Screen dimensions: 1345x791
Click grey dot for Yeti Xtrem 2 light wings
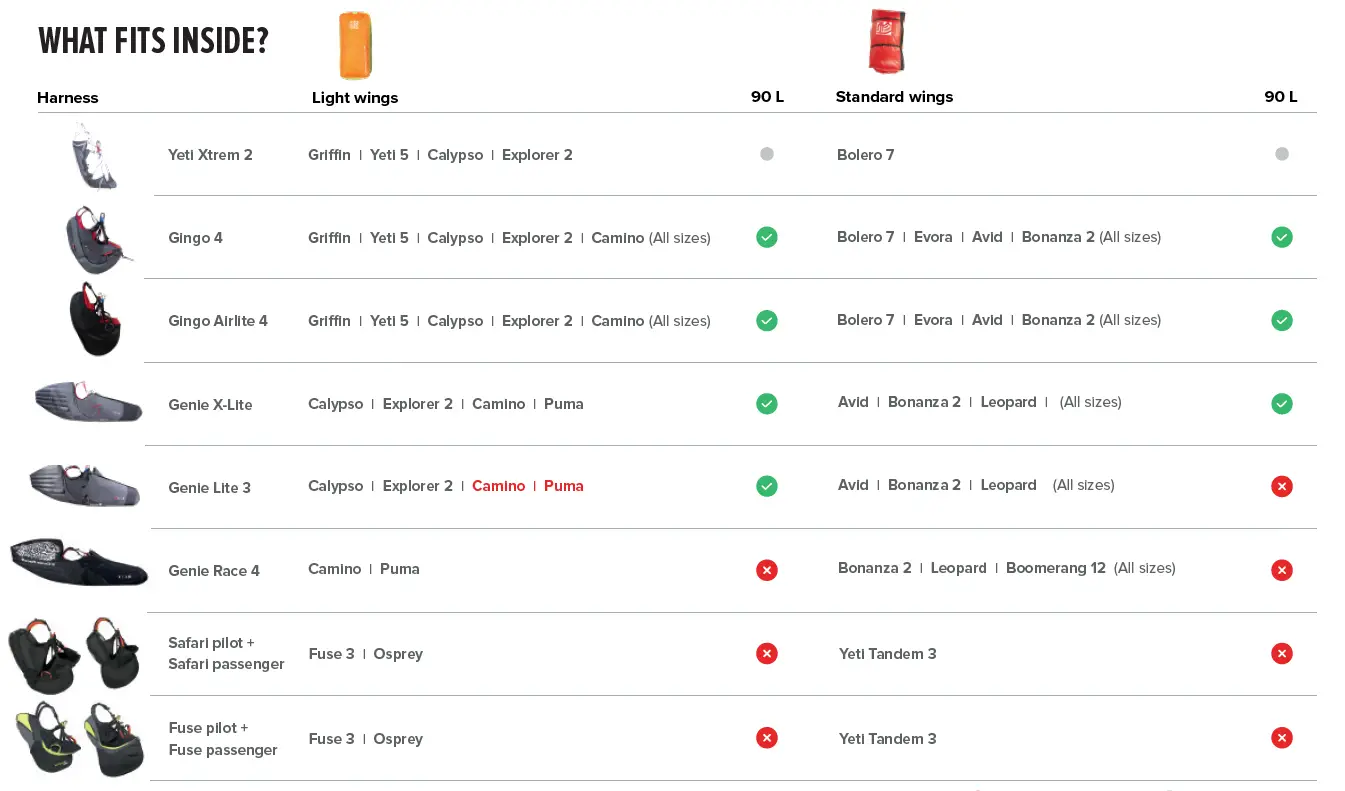point(767,154)
